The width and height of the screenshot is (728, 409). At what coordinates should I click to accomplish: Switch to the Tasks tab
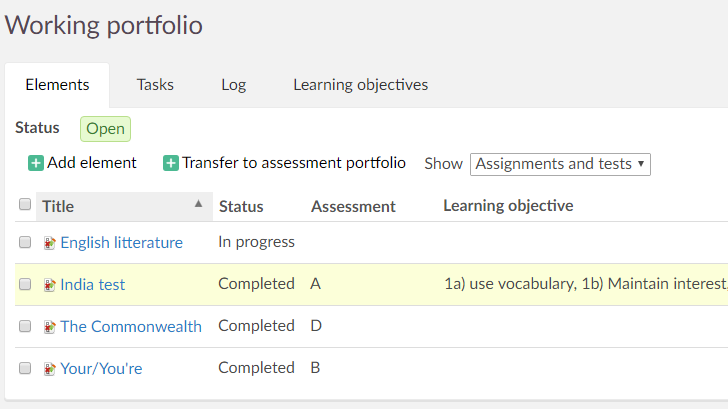coord(155,85)
